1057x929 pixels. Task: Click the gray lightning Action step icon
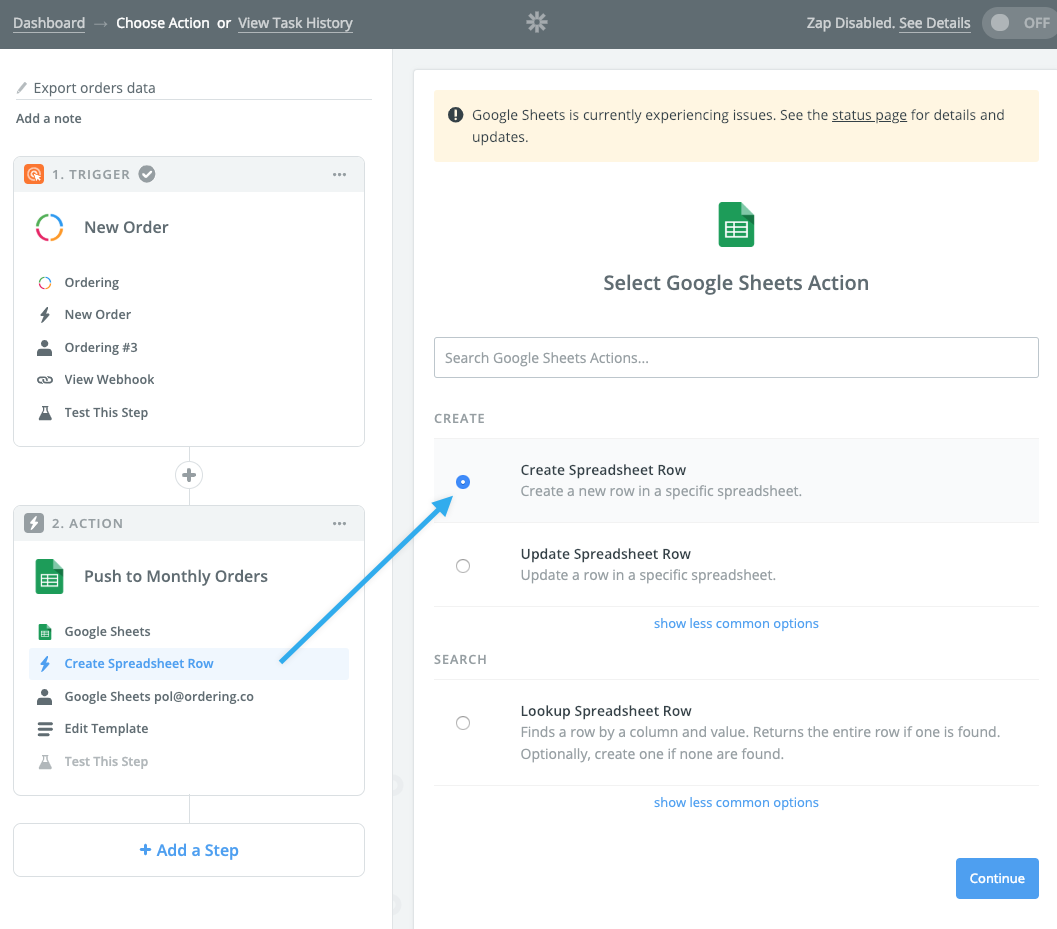point(34,523)
